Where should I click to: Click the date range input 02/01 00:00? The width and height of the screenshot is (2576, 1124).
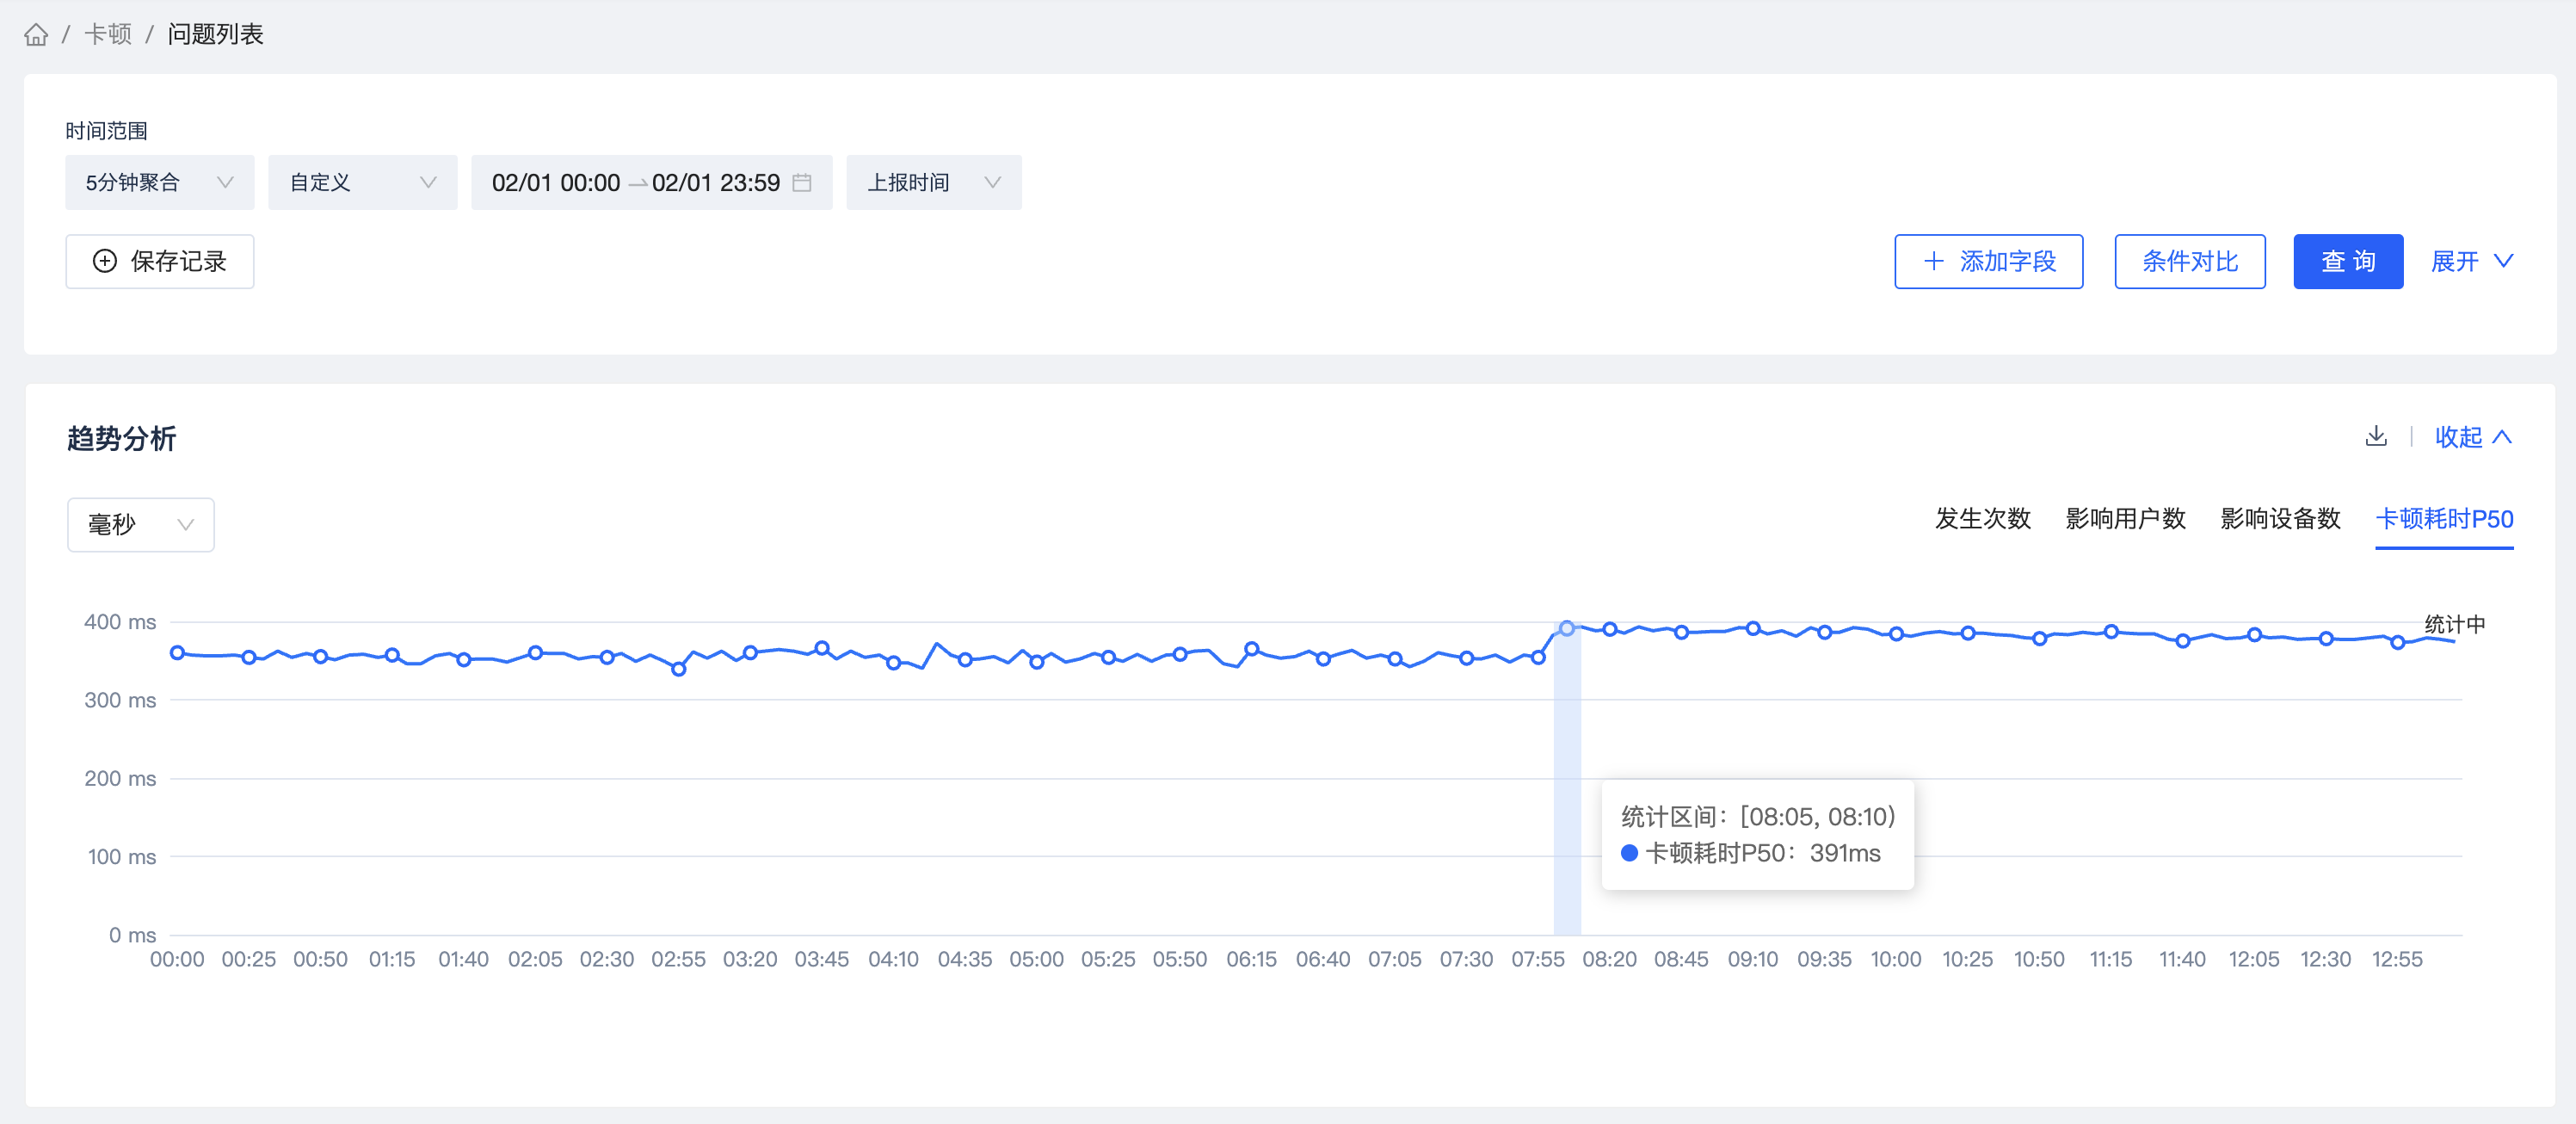click(x=555, y=182)
